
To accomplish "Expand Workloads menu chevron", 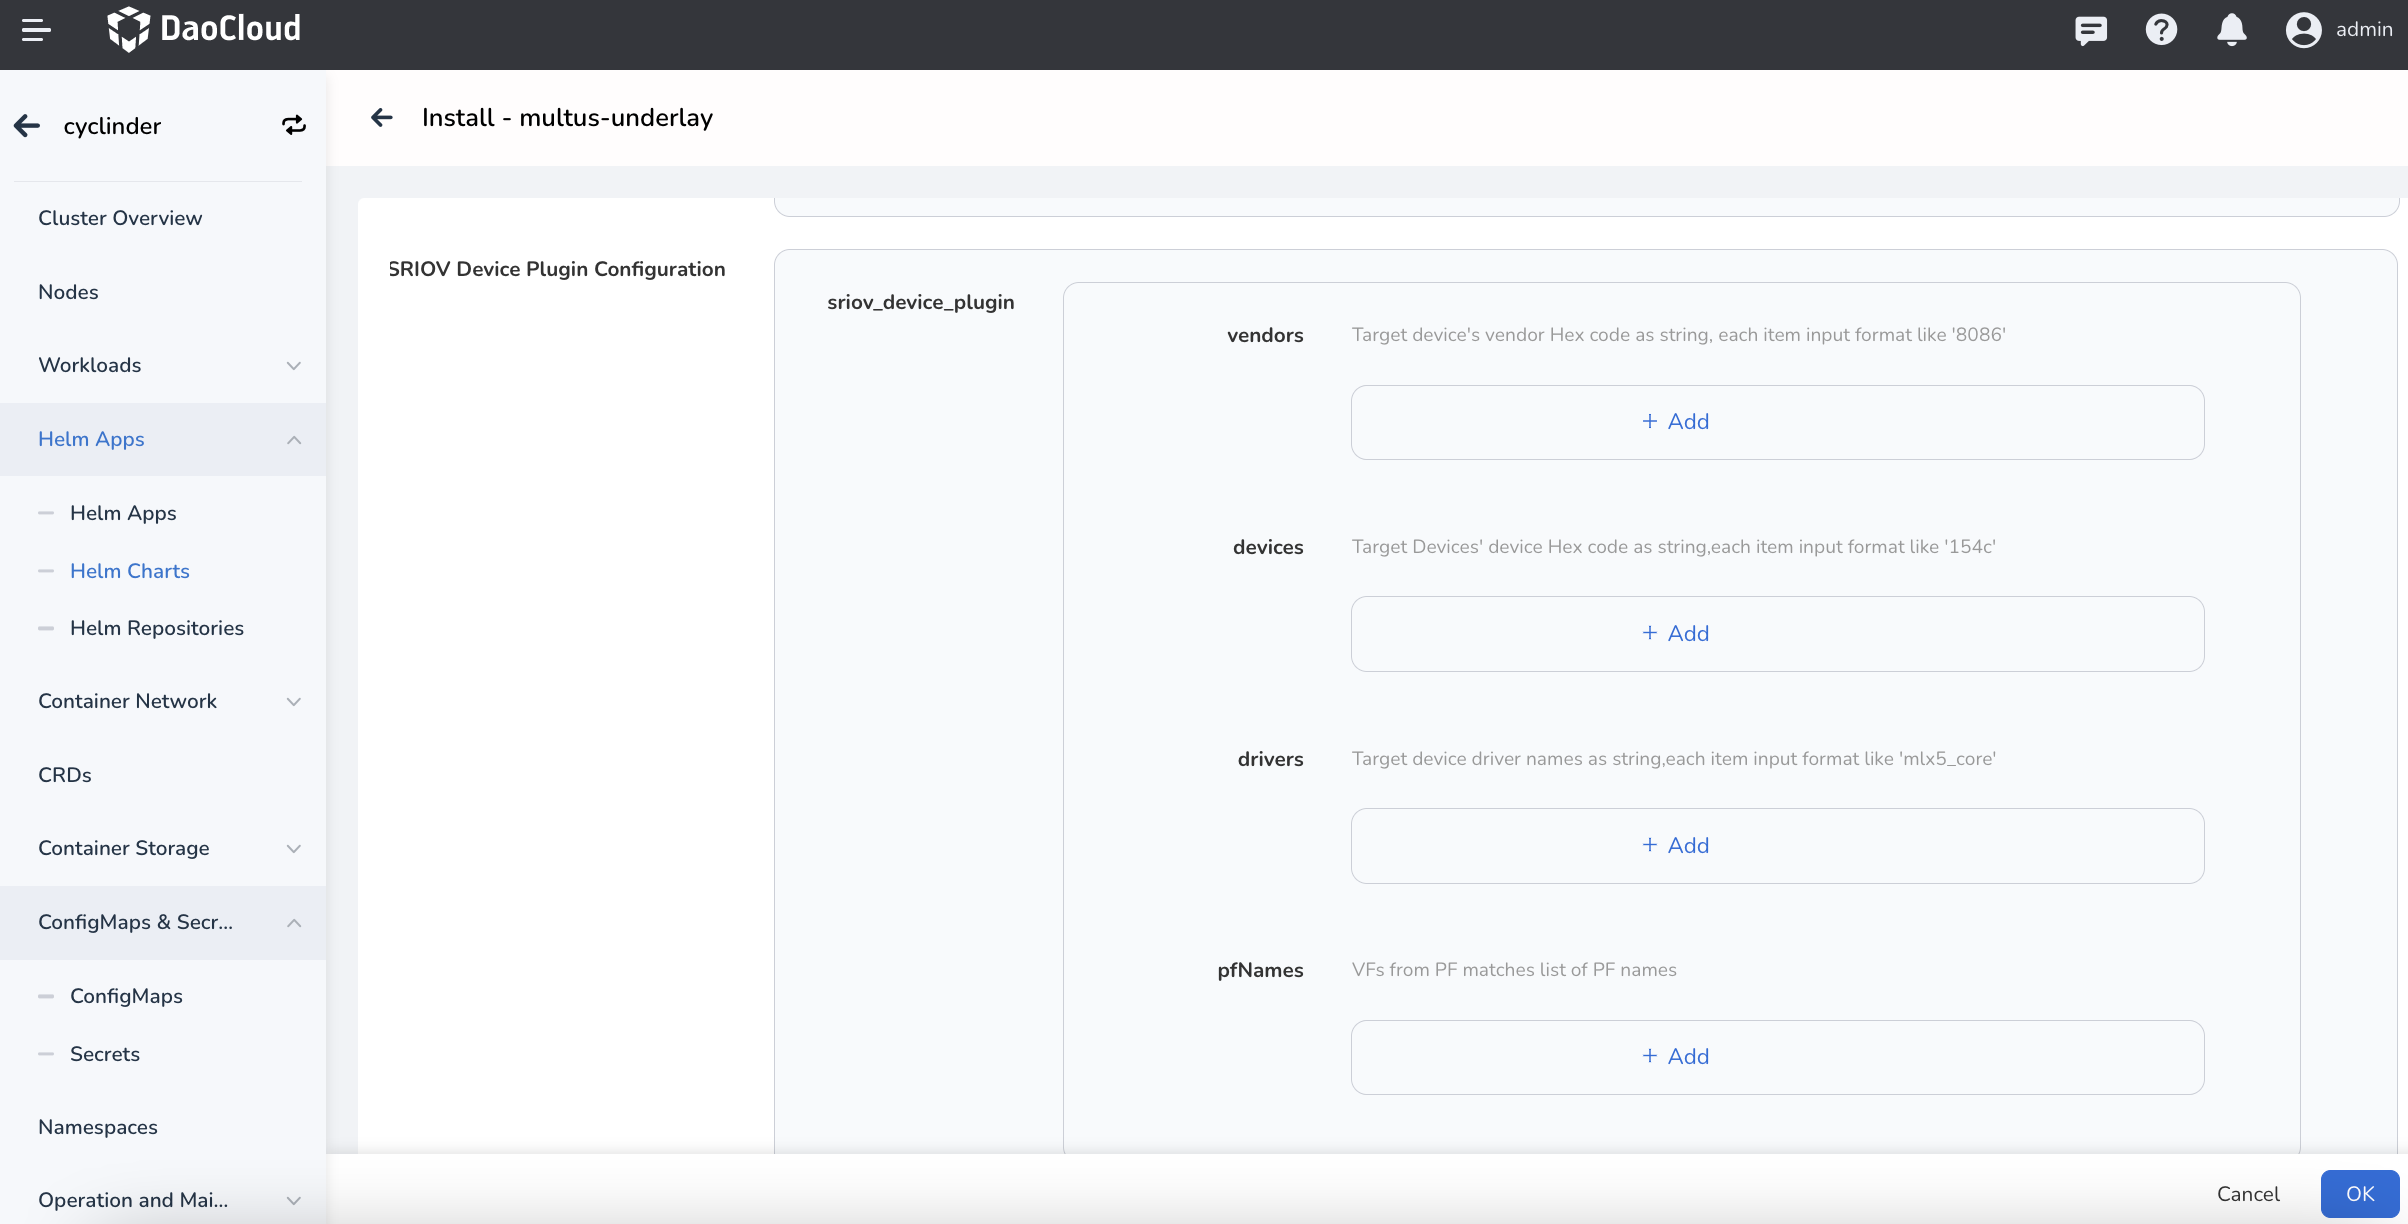I will pyautogui.click(x=294, y=366).
